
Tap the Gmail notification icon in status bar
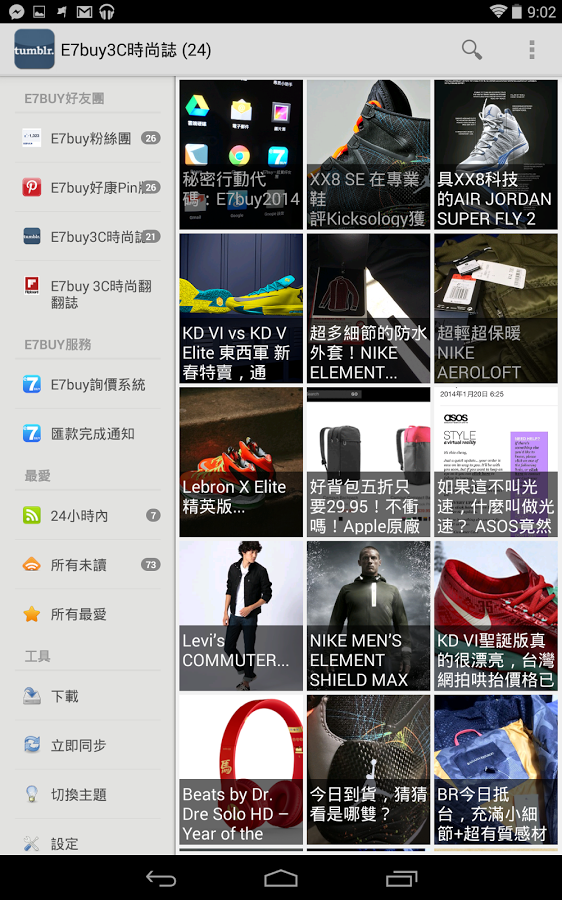[x=84, y=11]
